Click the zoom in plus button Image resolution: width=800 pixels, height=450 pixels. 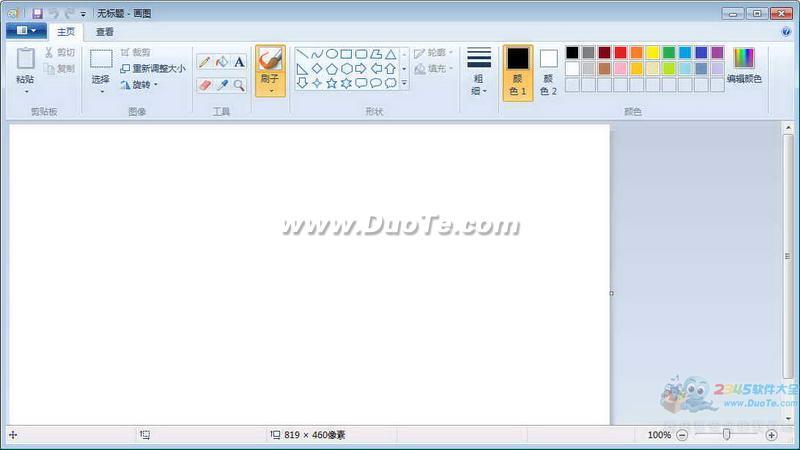[771, 435]
